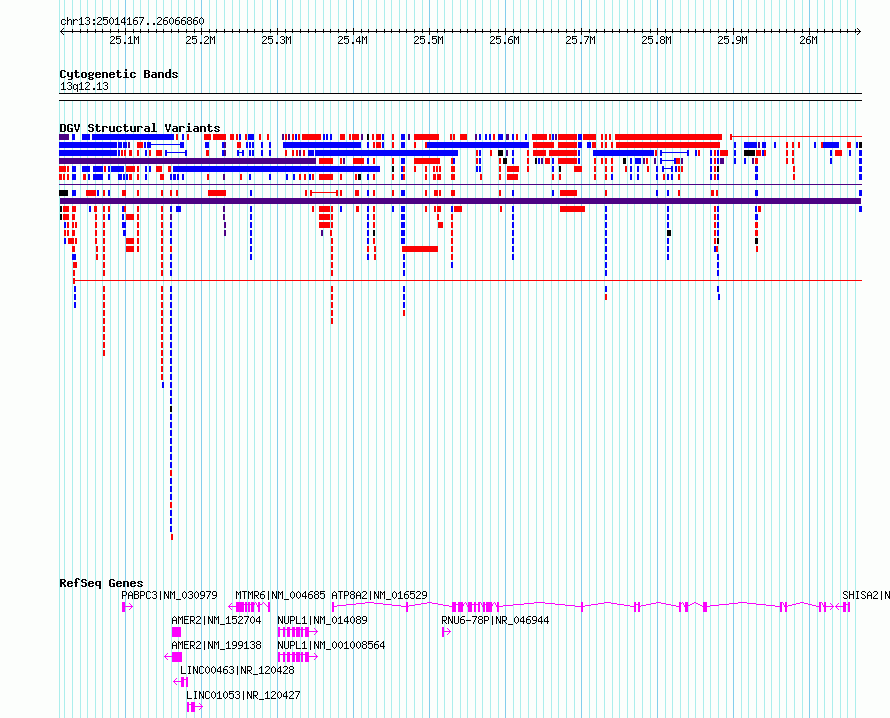Open the NUPL1|NM_001008564 gene label
Image resolution: width=890 pixels, height=718 pixels.
[331, 645]
